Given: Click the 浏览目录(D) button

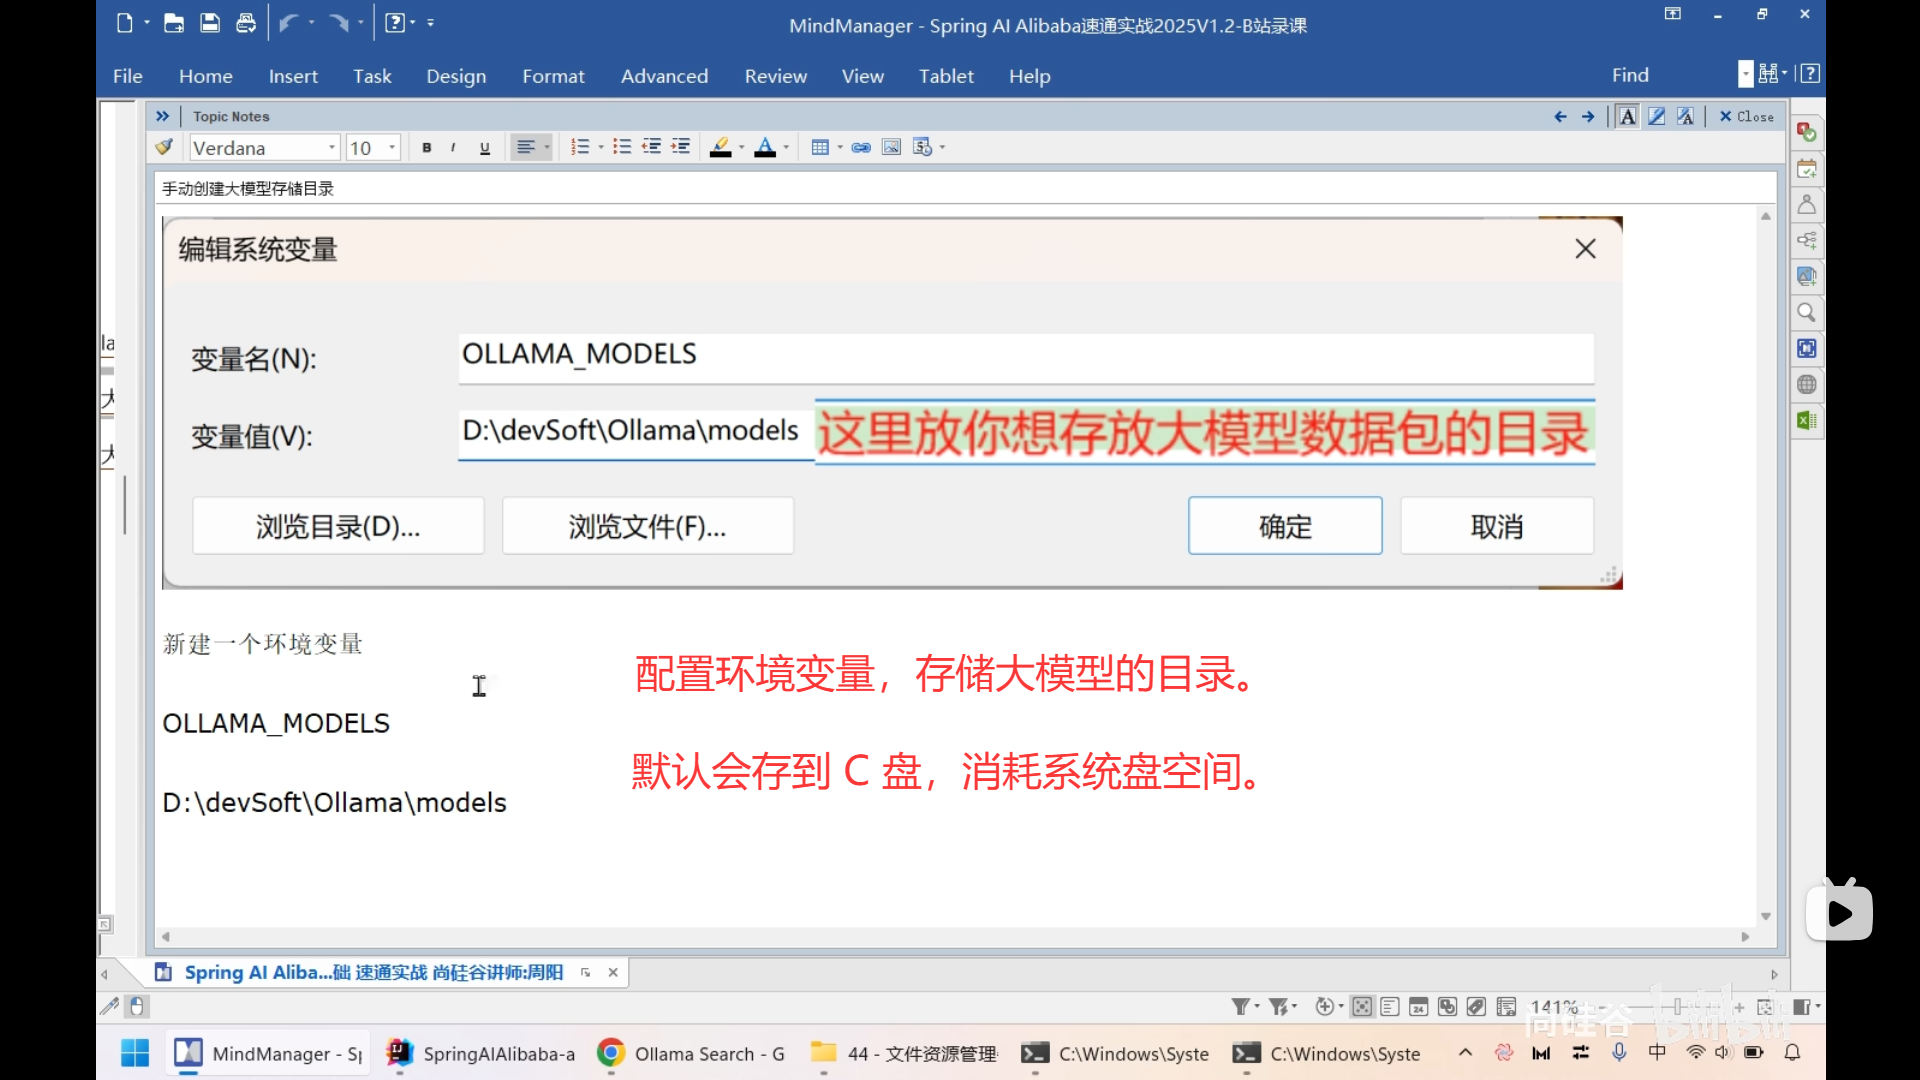Looking at the screenshot, I should pos(337,525).
